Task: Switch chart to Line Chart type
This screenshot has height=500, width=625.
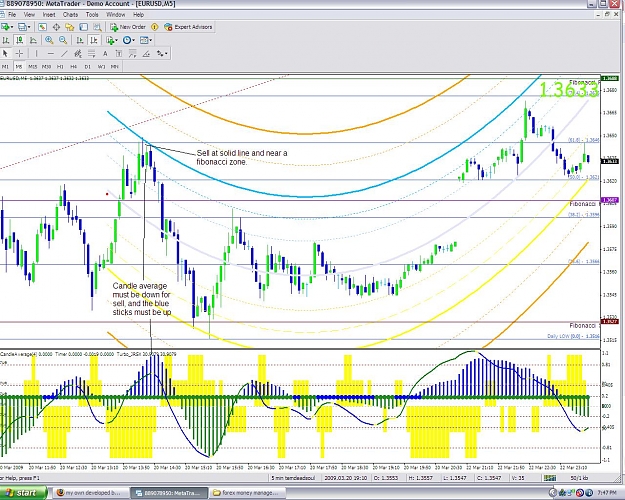Action: (x=33, y=40)
